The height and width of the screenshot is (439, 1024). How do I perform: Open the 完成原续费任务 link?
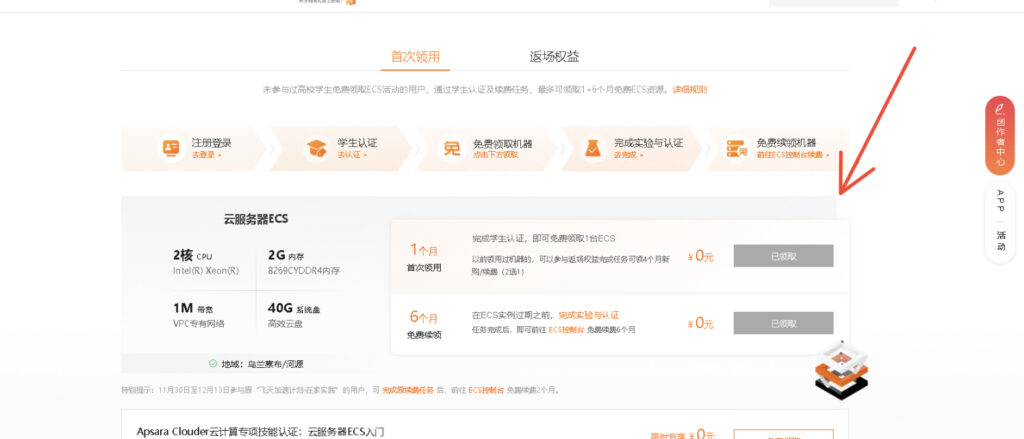tap(408, 390)
